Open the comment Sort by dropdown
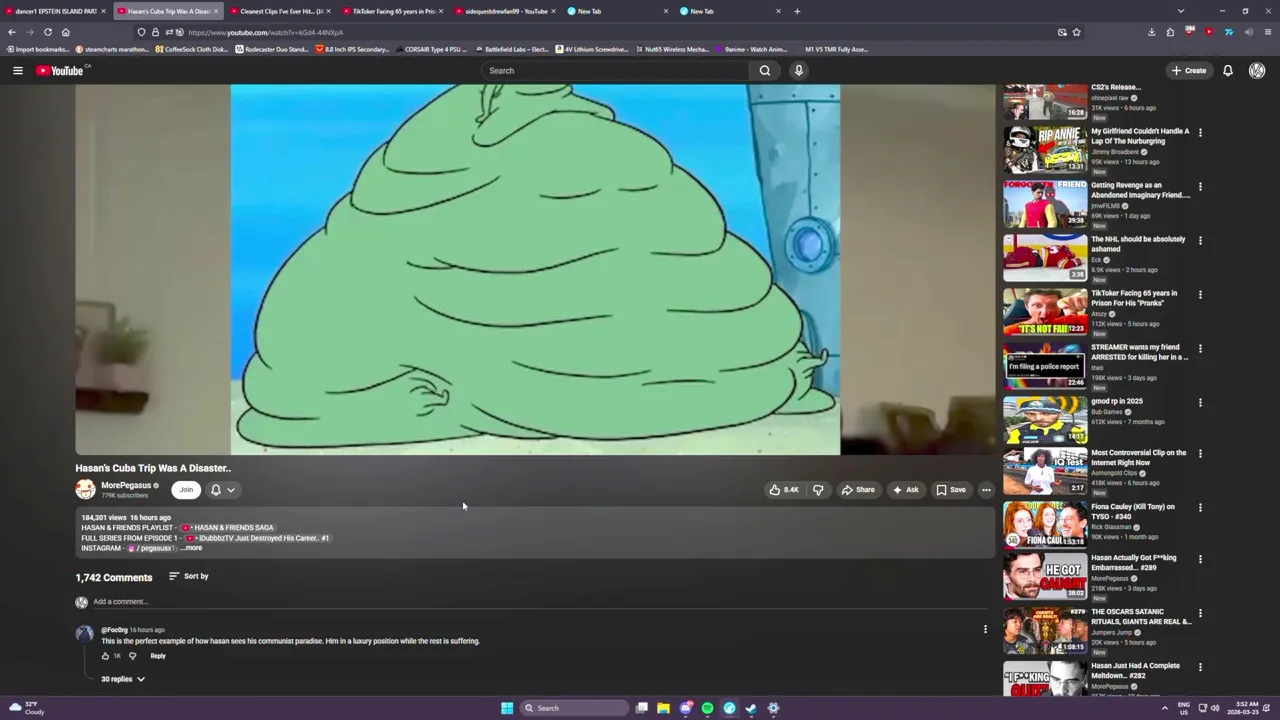The width and height of the screenshot is (1280, 720). pyautogui.click(x=189, y=576)
